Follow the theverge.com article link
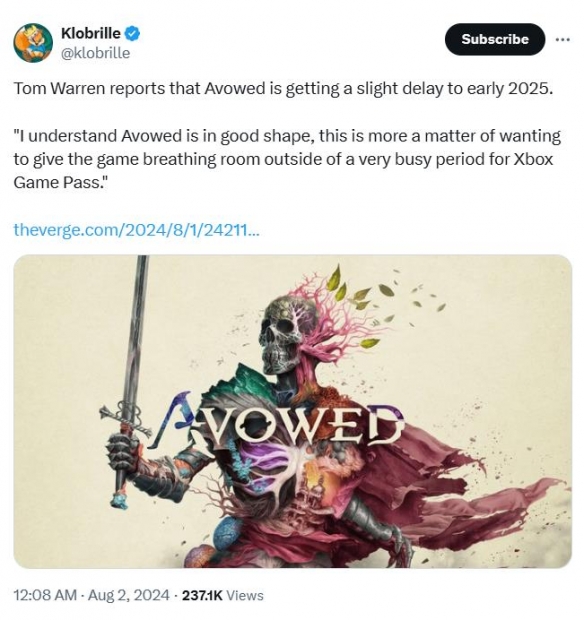The image size is (584, 620). pyautogui.click(x=136, y=229)
